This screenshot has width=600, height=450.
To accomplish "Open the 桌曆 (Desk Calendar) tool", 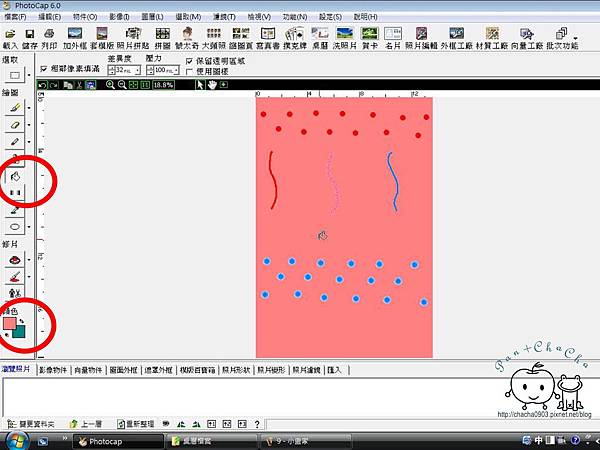I will [320, 39].
